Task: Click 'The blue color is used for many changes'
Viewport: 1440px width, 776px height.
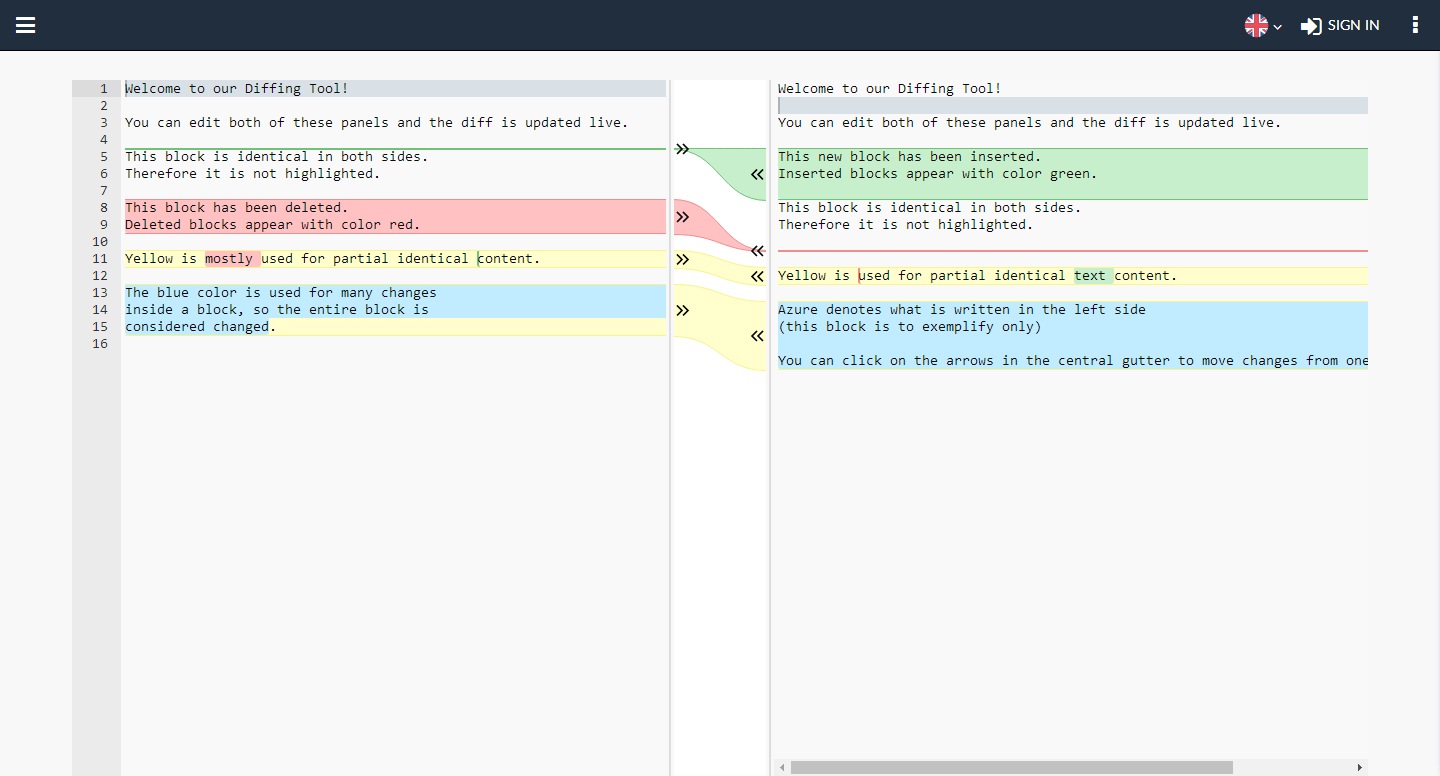Action: click(281, 292)
